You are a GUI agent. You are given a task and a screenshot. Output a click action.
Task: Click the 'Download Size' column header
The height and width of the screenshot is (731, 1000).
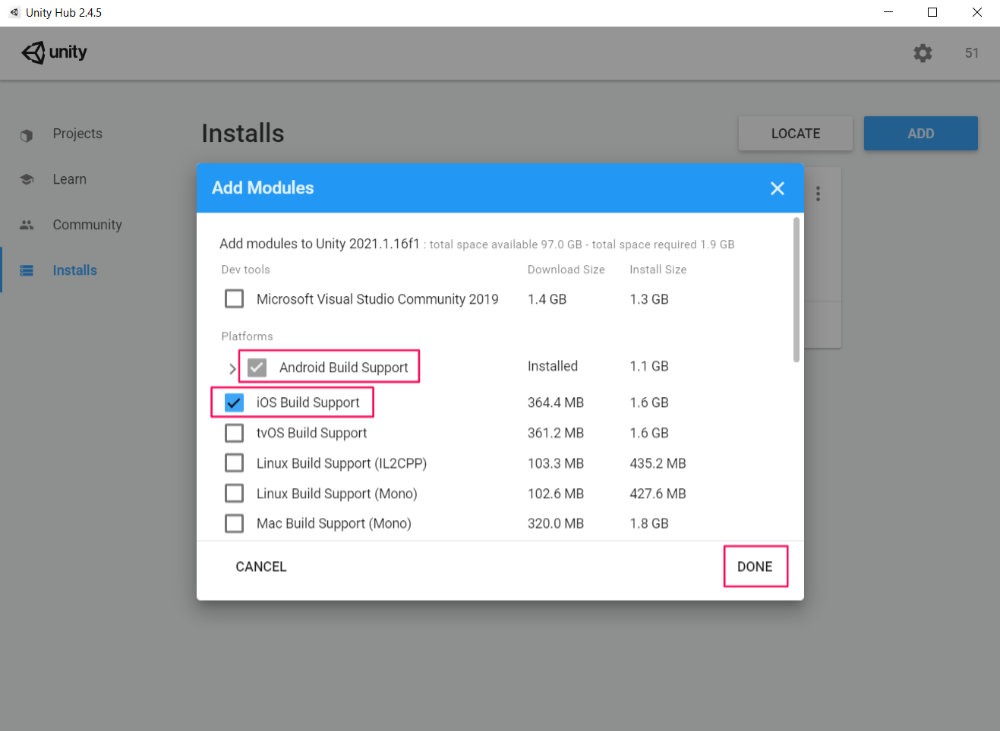pos(566,270)
